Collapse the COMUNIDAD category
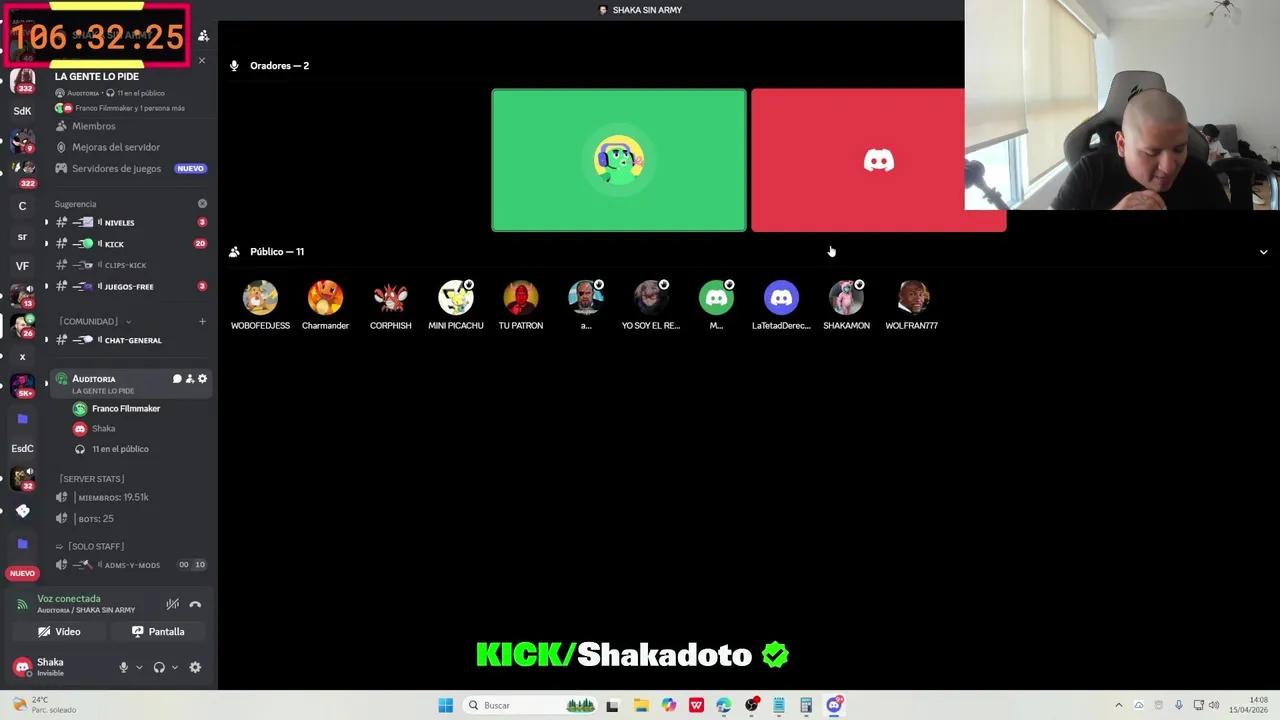 click(95, 321)
